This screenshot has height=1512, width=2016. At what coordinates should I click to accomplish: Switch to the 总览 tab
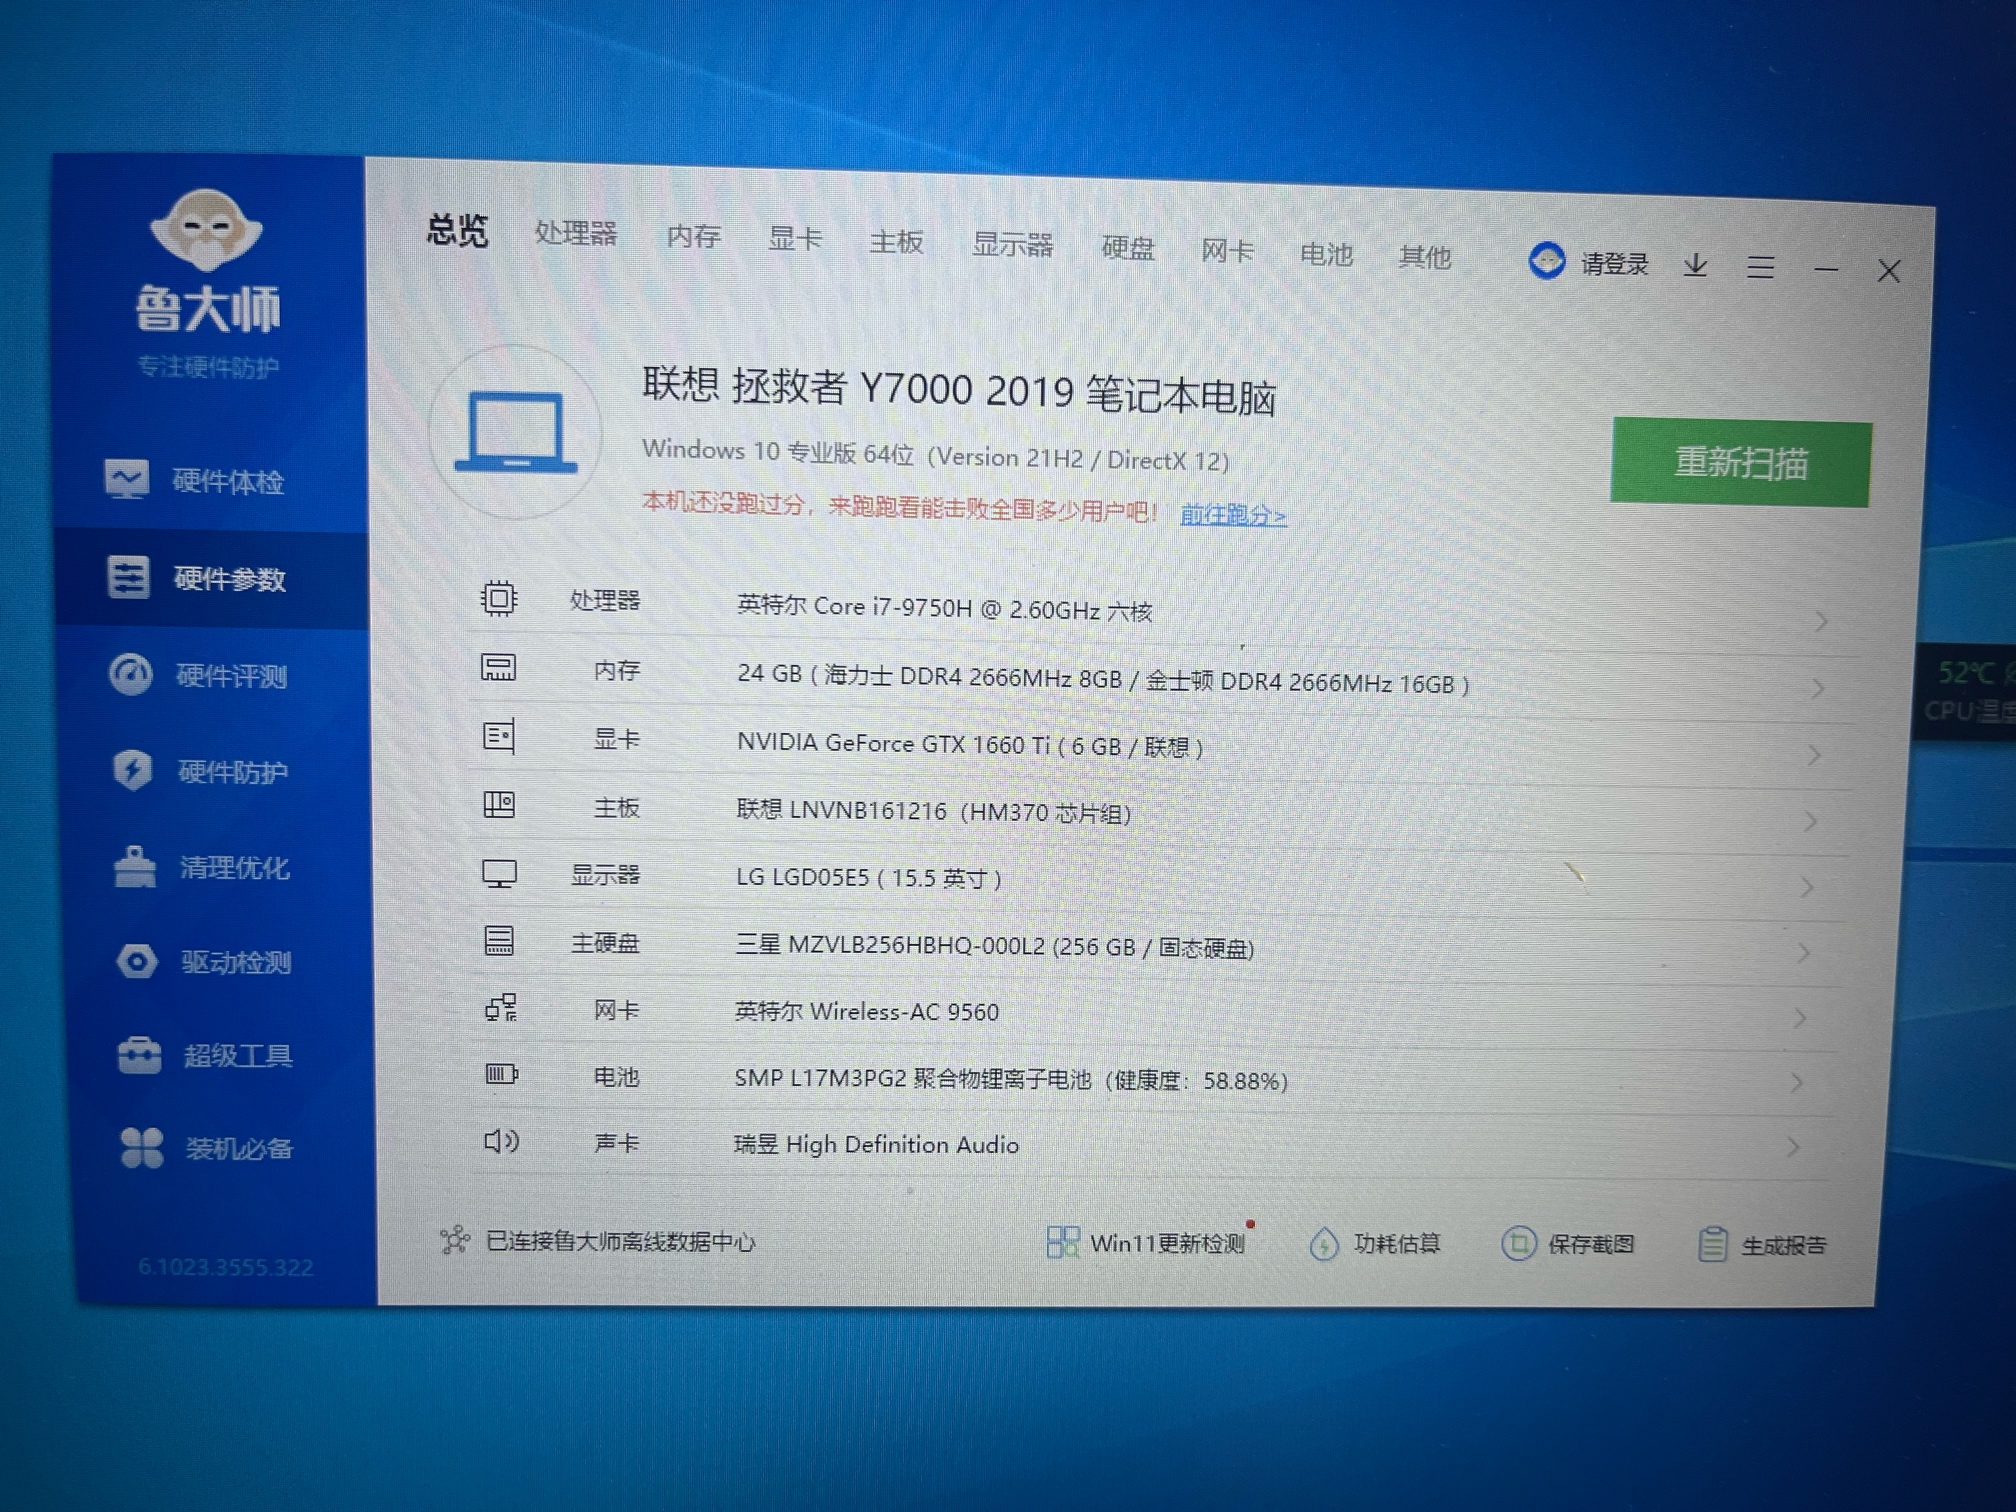point(457,230)
